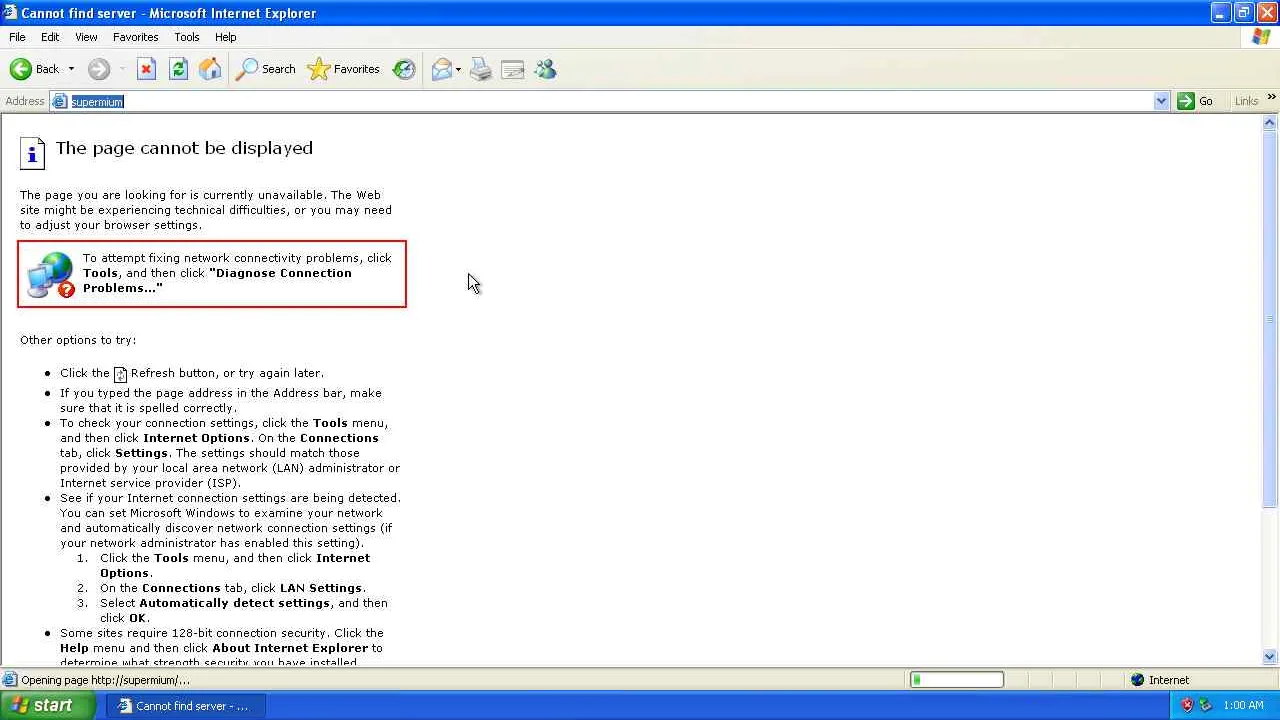Open the Favorites star toolbar button
The height and width of the screenshot is (720, 1280).
(x=343, y=69)
